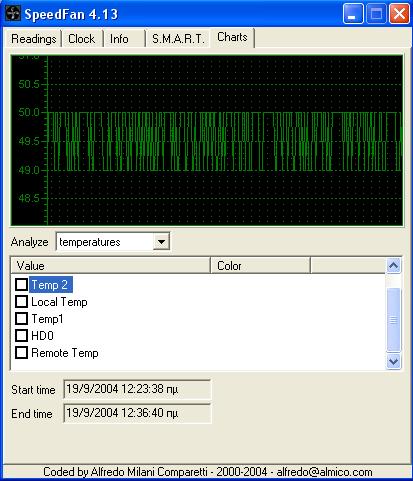Screen dimensions: 413x481
Task: Click the 48.5 axis label on chart
Action: (29, 198)
